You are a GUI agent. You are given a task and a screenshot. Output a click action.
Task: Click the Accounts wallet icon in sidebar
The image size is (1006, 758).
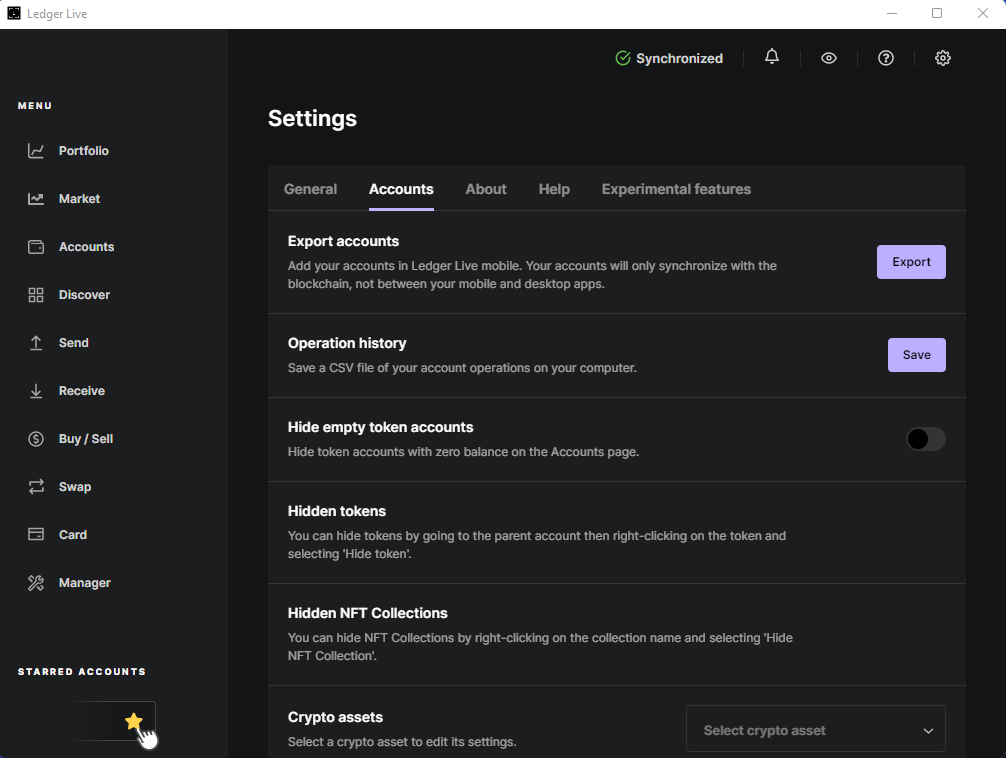click(x=36, y=247)
